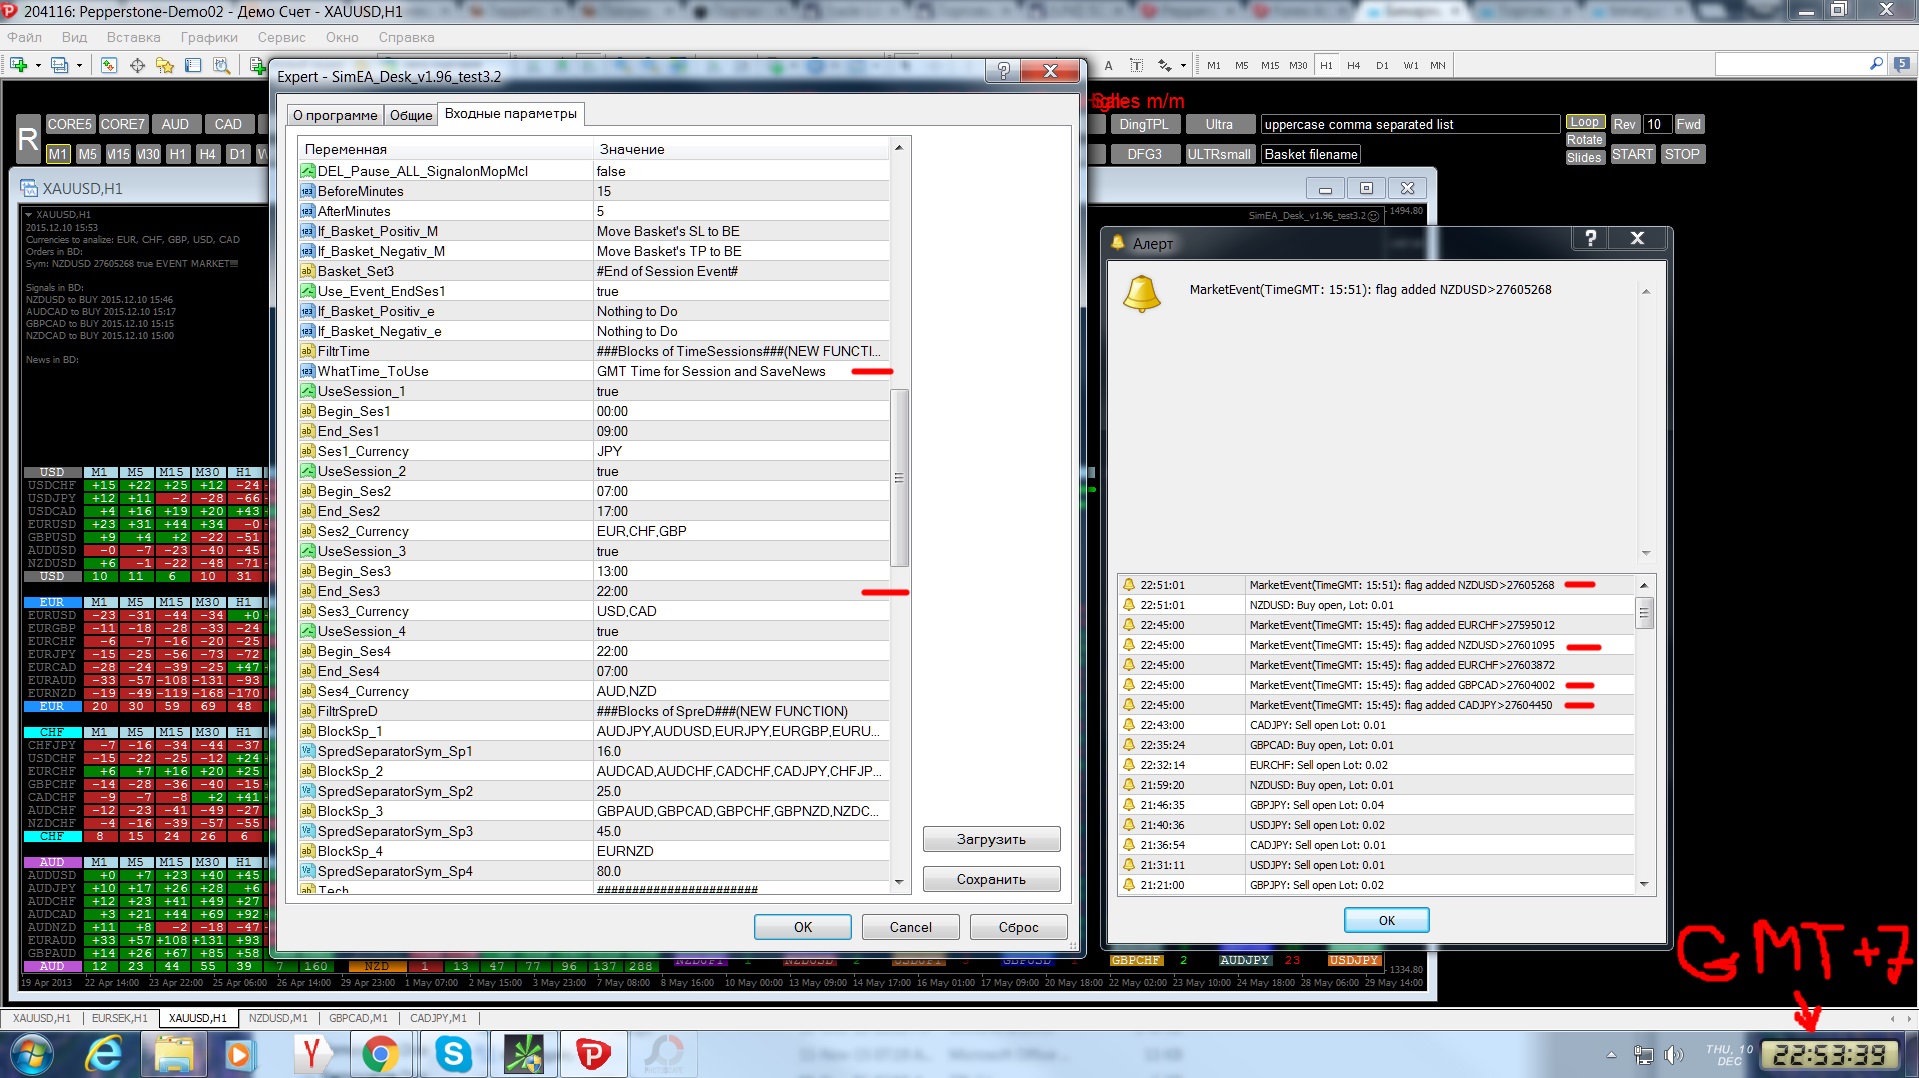The width and height of the screenshot is (1919, 1078).
Task: Toggle the Market Watch panel icon
Action: click(109, 65)
